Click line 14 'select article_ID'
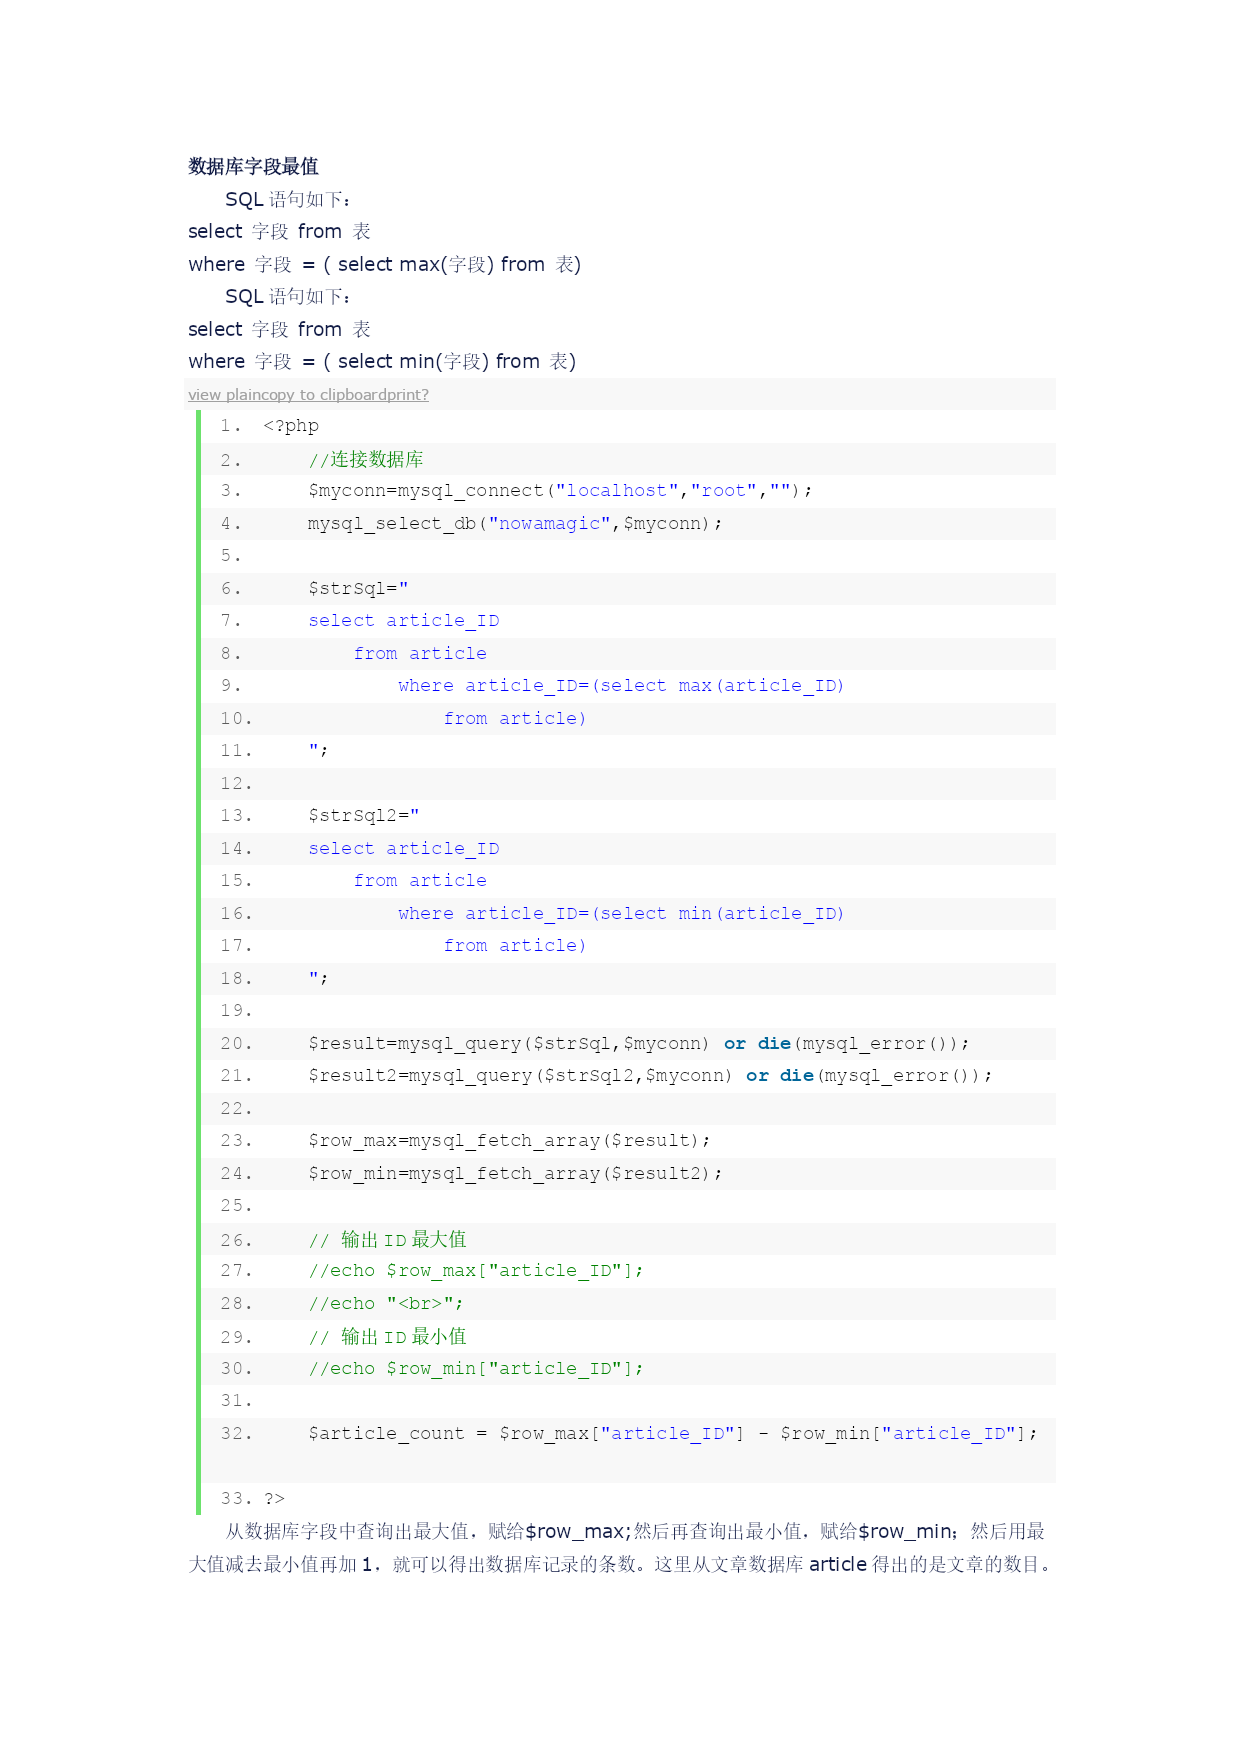This screenshot has height=1754, width=1241. pos(404,849)
